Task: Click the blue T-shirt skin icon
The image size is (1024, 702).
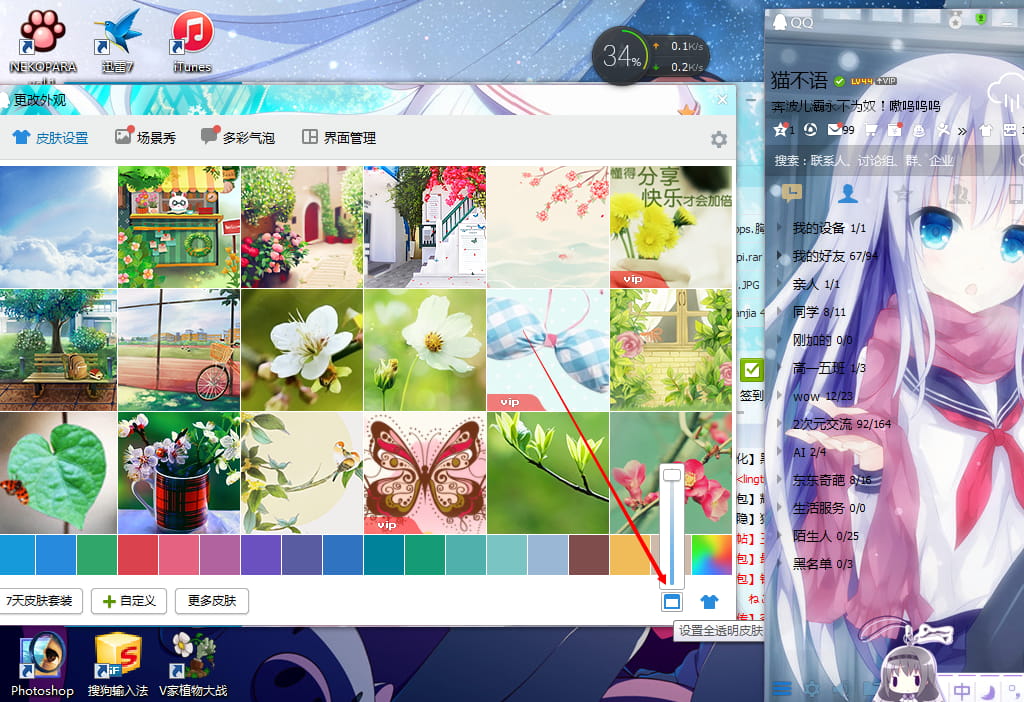Action: (709, 601)
